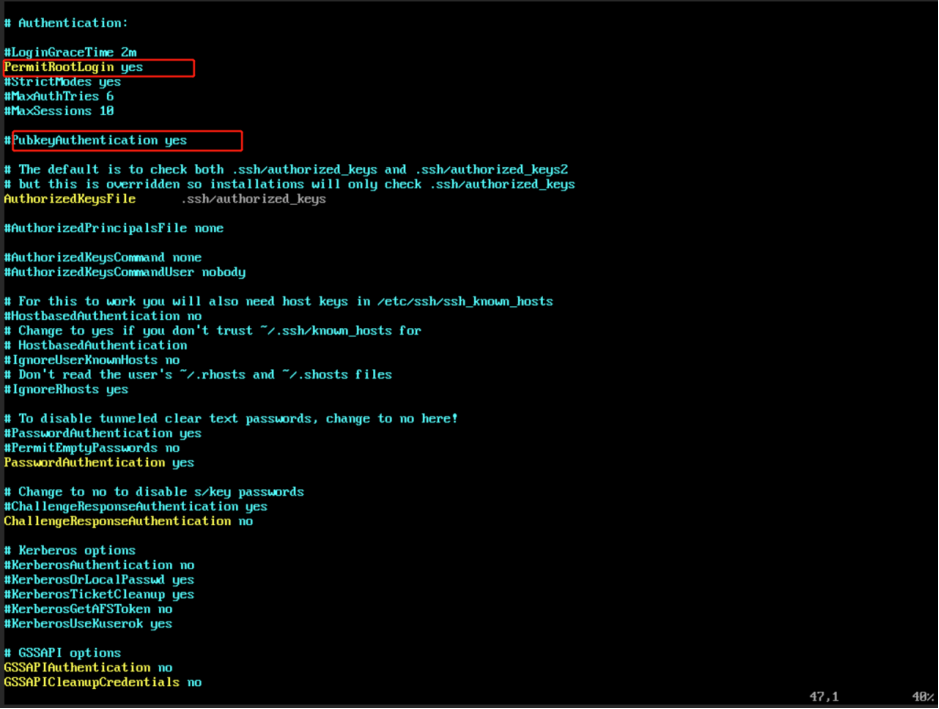Click '#PermitEmptyPasswords no' line
This screenshot has height=709, width=939.
click(x=92, y=448)
